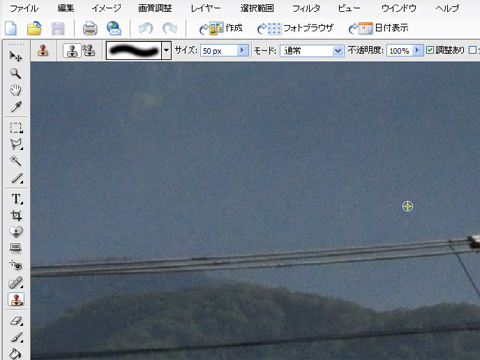The width and height of the screenshot is (480, 360).
Task: Open the ヘルプ menu
Action: (x=447, y=8)
